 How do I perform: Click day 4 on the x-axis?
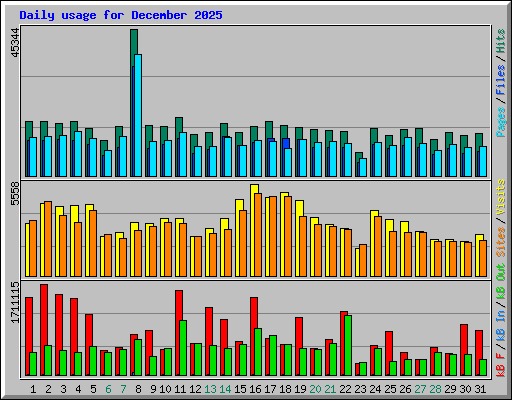pyautogui.click(x=78, y=389)
